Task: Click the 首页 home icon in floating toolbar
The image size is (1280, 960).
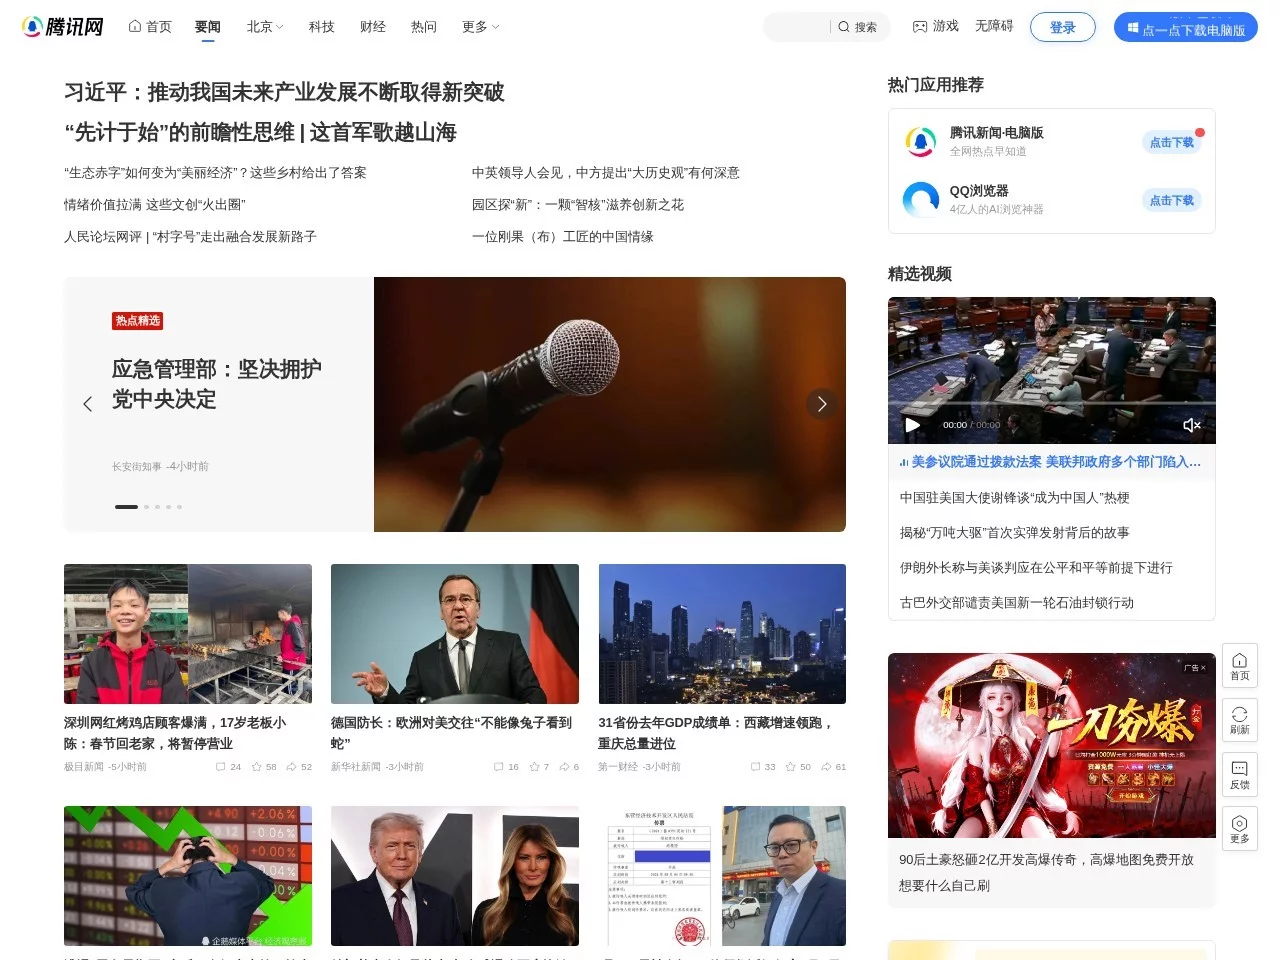Action: click(x=1239, y=664)
